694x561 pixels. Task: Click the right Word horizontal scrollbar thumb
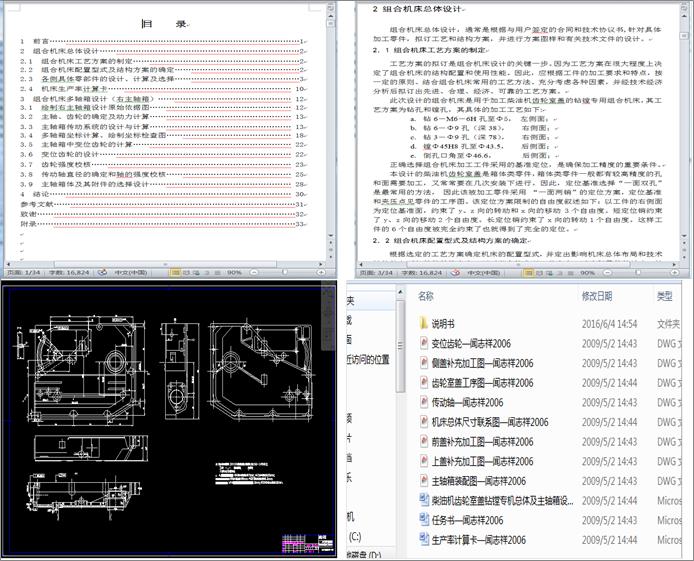pyautogui.click(x=519, y=265)
